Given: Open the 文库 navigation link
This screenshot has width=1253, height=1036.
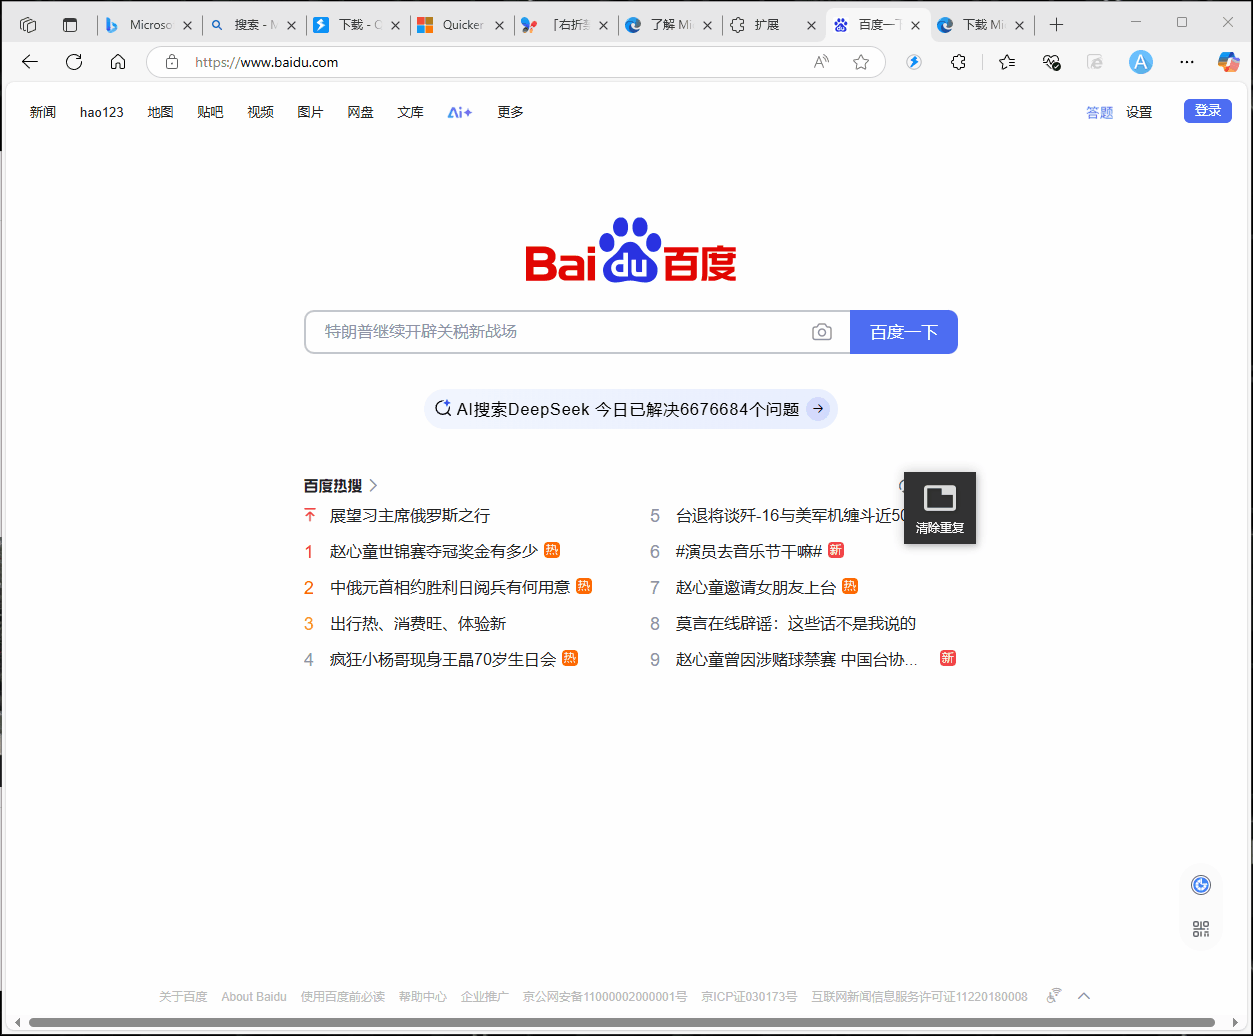Looking at the screenshot, I should tap(410, 112).
